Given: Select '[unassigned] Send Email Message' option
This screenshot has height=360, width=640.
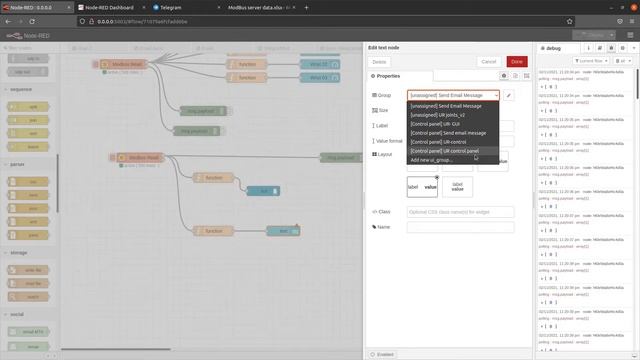Looking at the screenshot, I should coord(453,106).
